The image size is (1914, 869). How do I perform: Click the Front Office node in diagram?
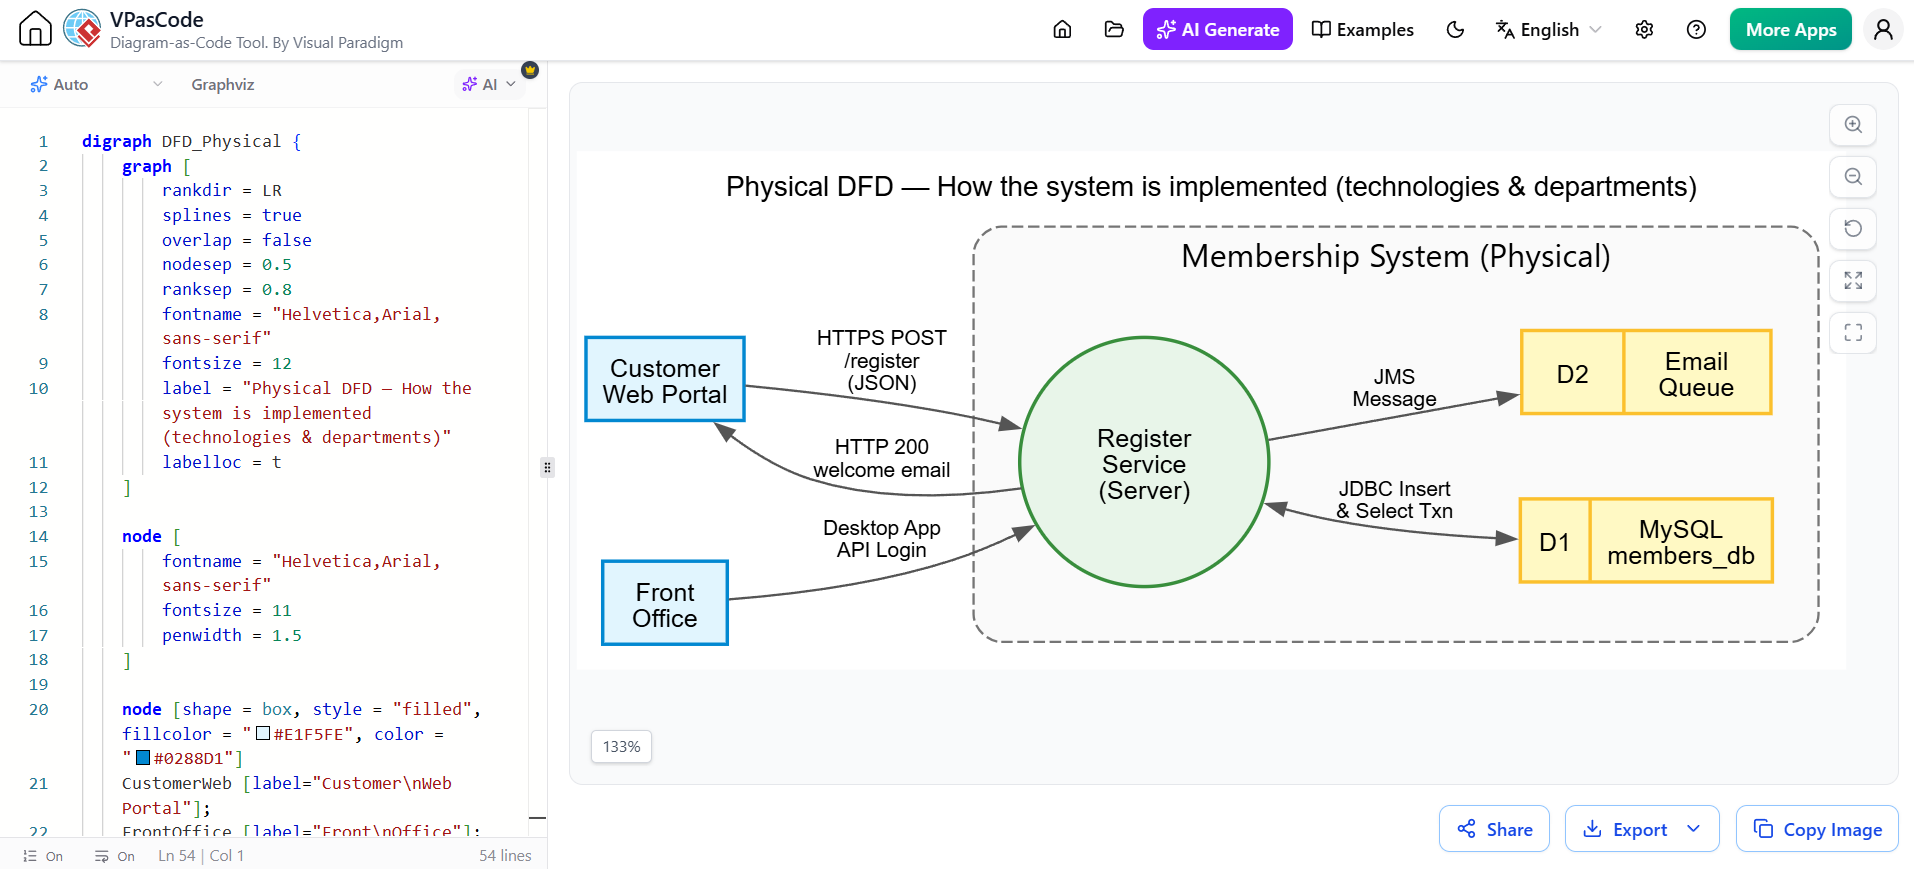(x=665, y=603)
